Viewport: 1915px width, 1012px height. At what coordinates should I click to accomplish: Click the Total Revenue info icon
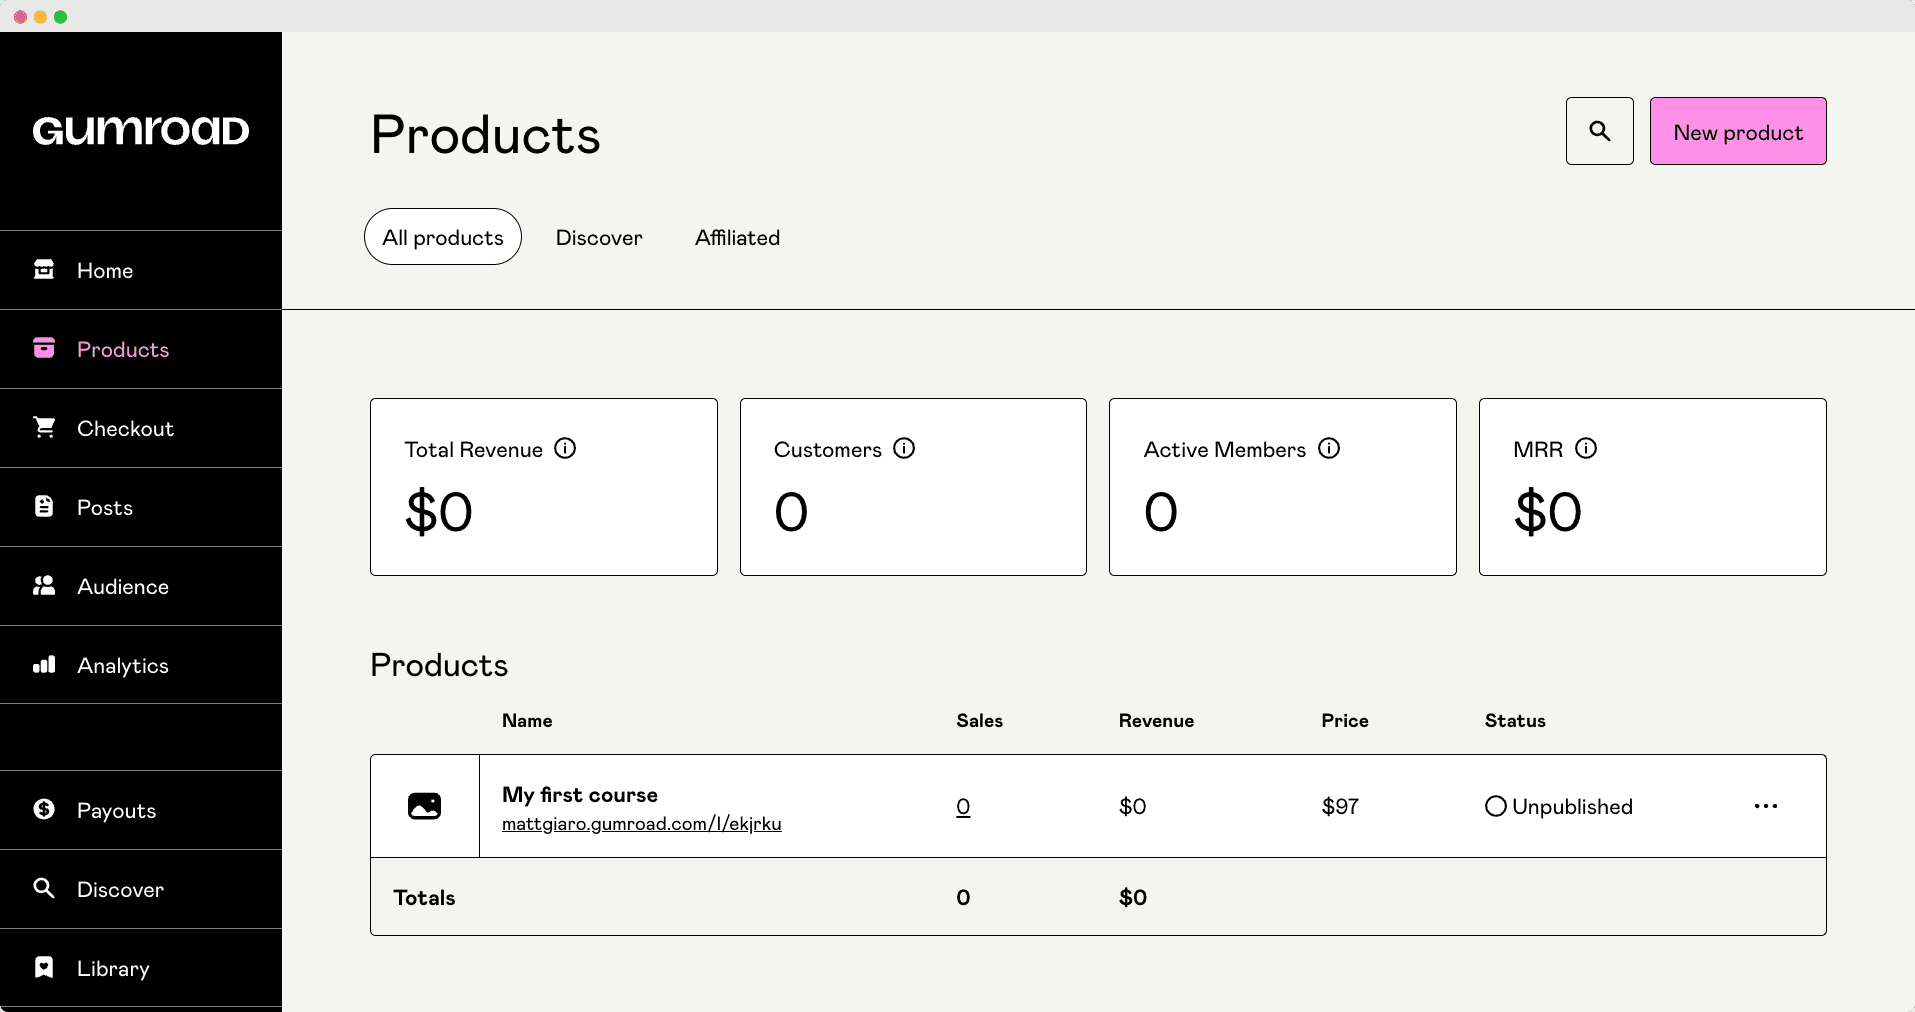[x=565, y=449]
